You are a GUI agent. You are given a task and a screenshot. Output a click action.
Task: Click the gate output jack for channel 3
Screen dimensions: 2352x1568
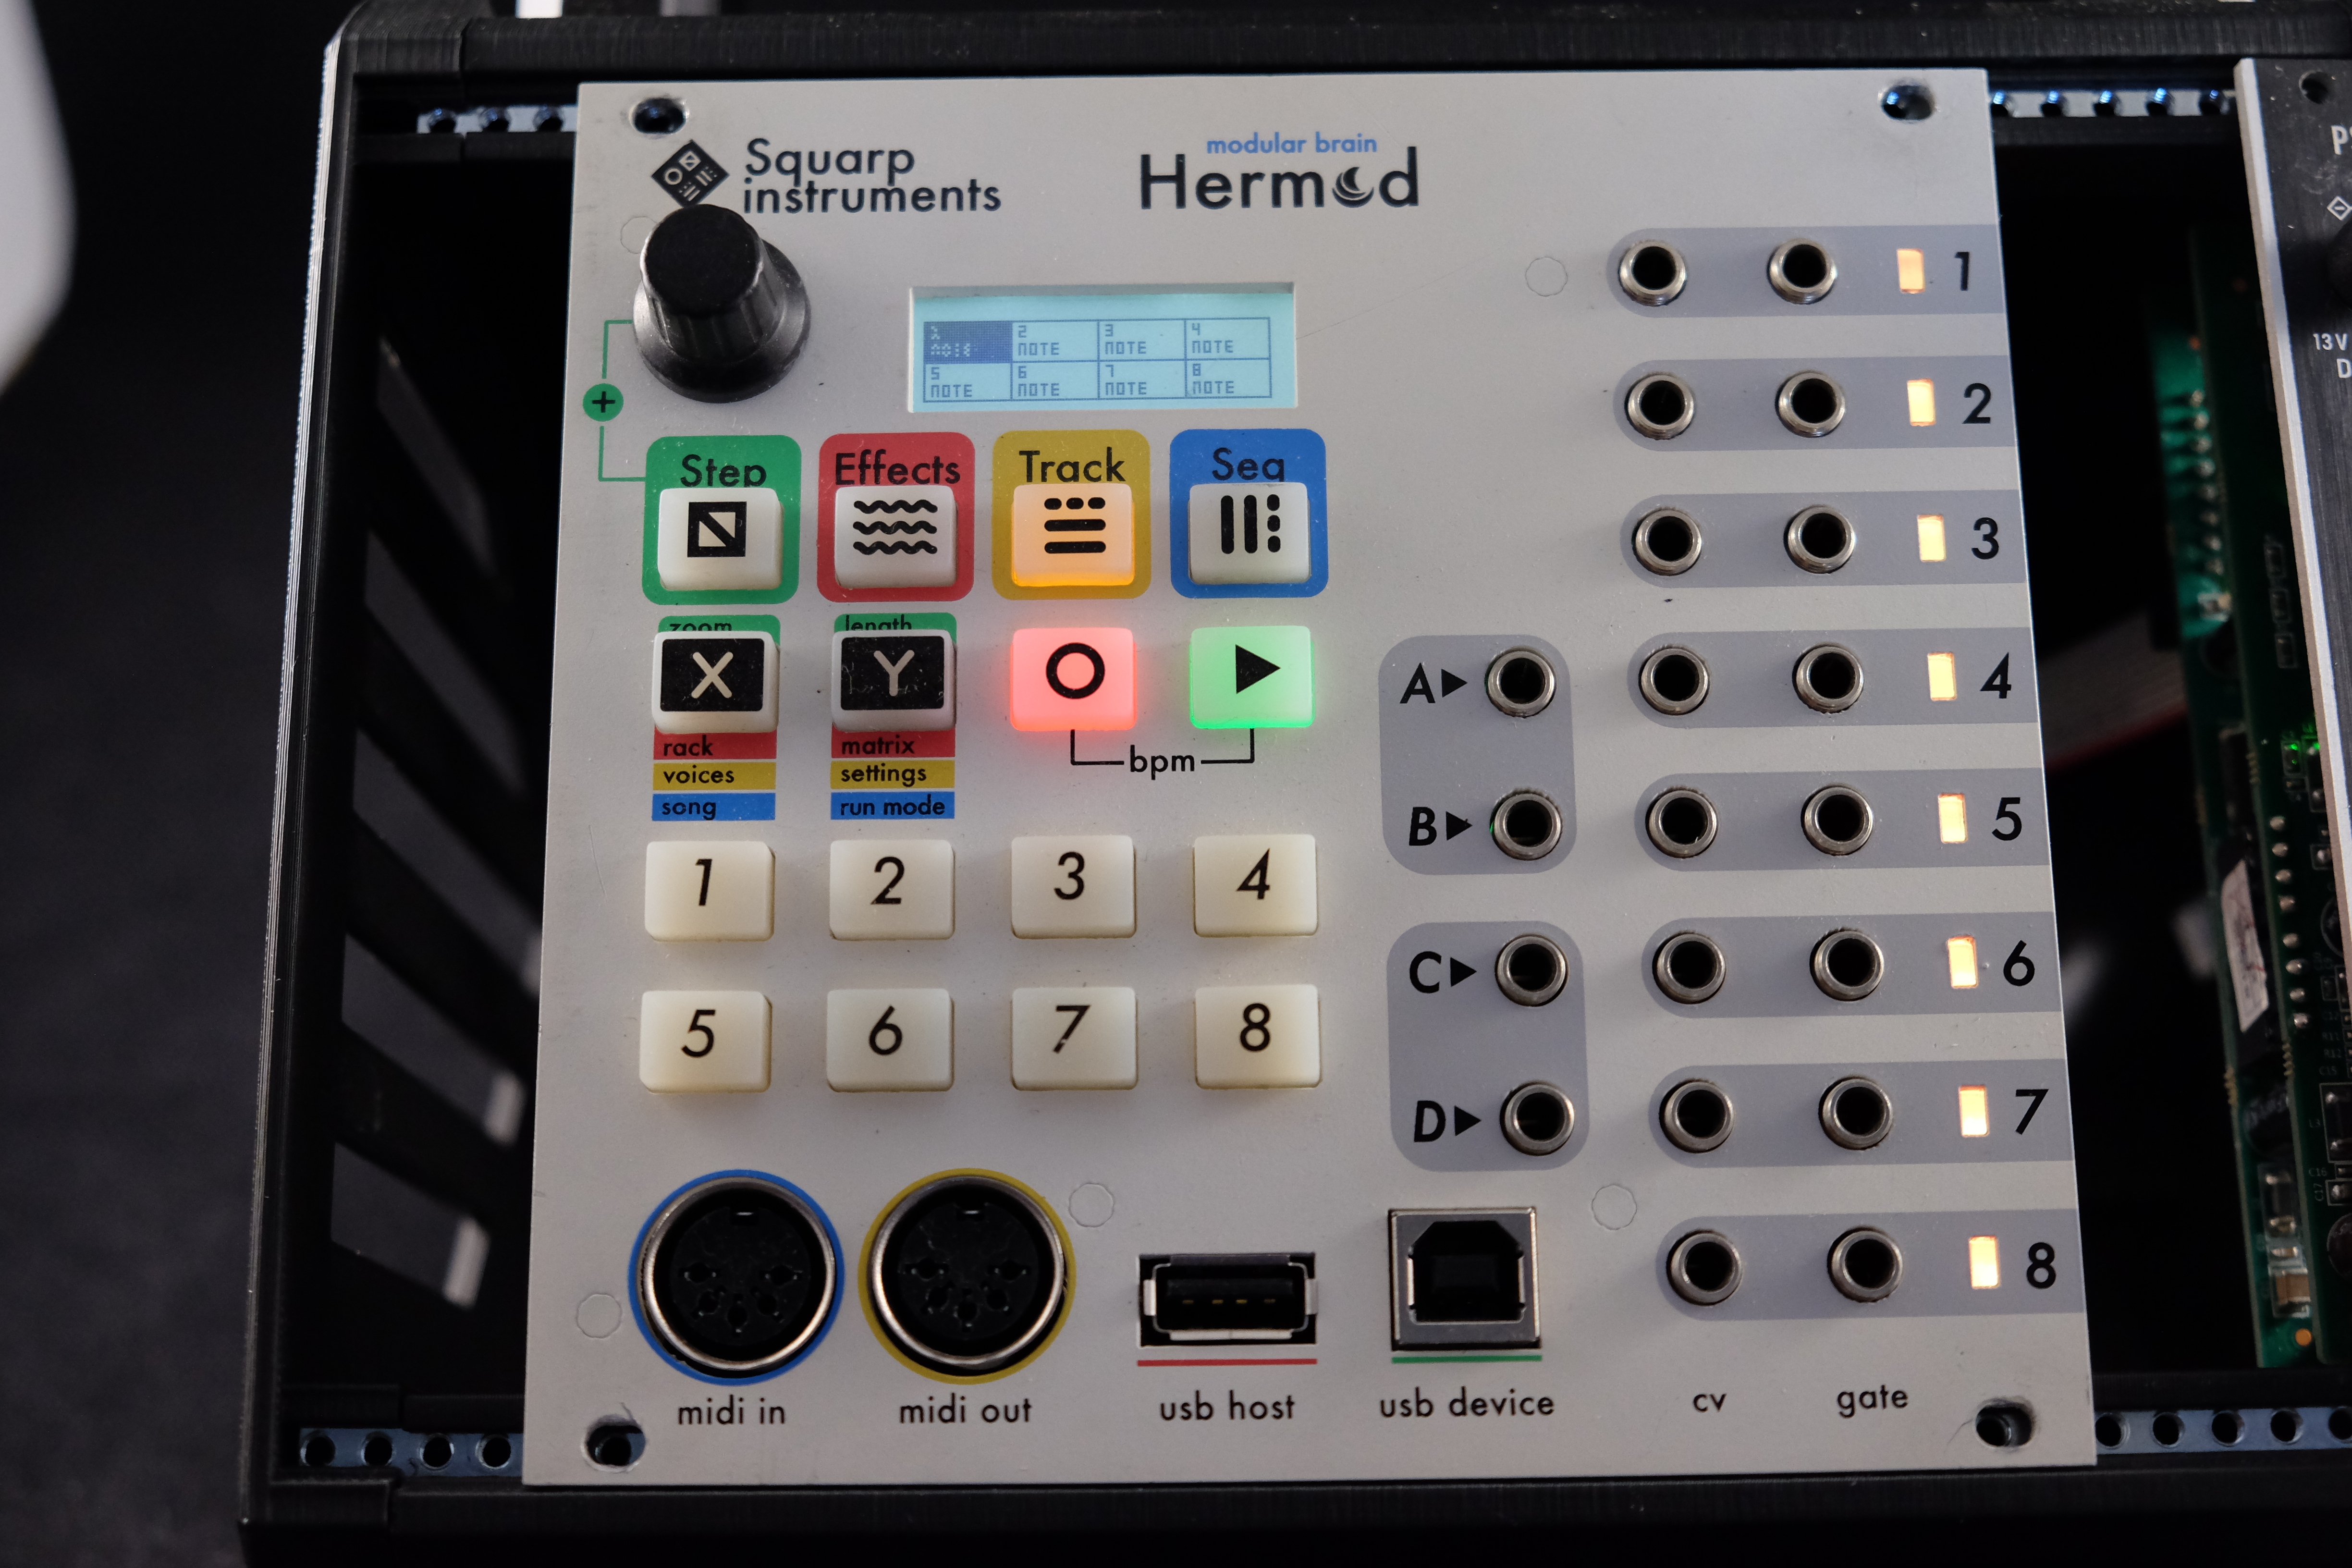(1820, 540)
